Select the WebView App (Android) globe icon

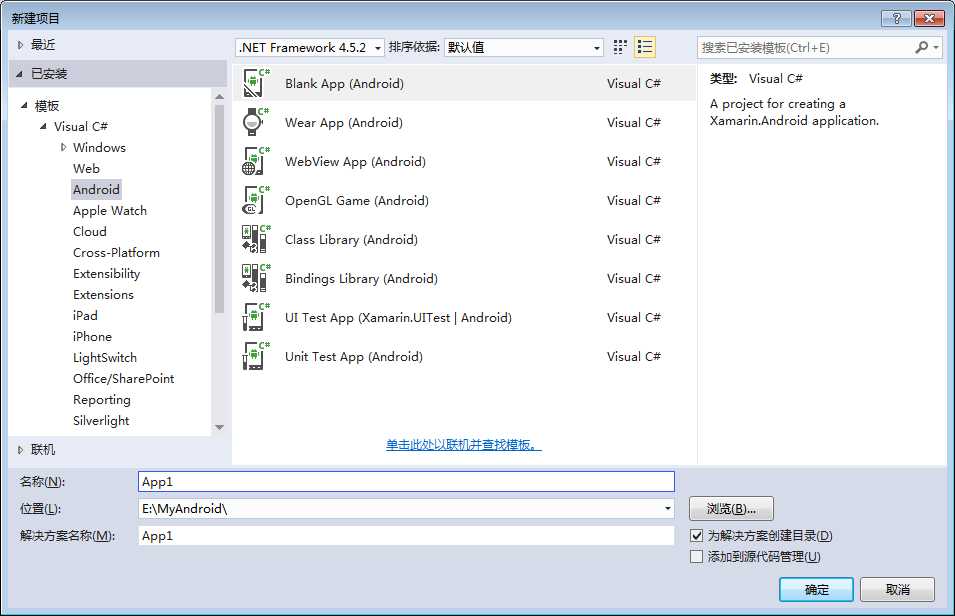coord(255,161)
